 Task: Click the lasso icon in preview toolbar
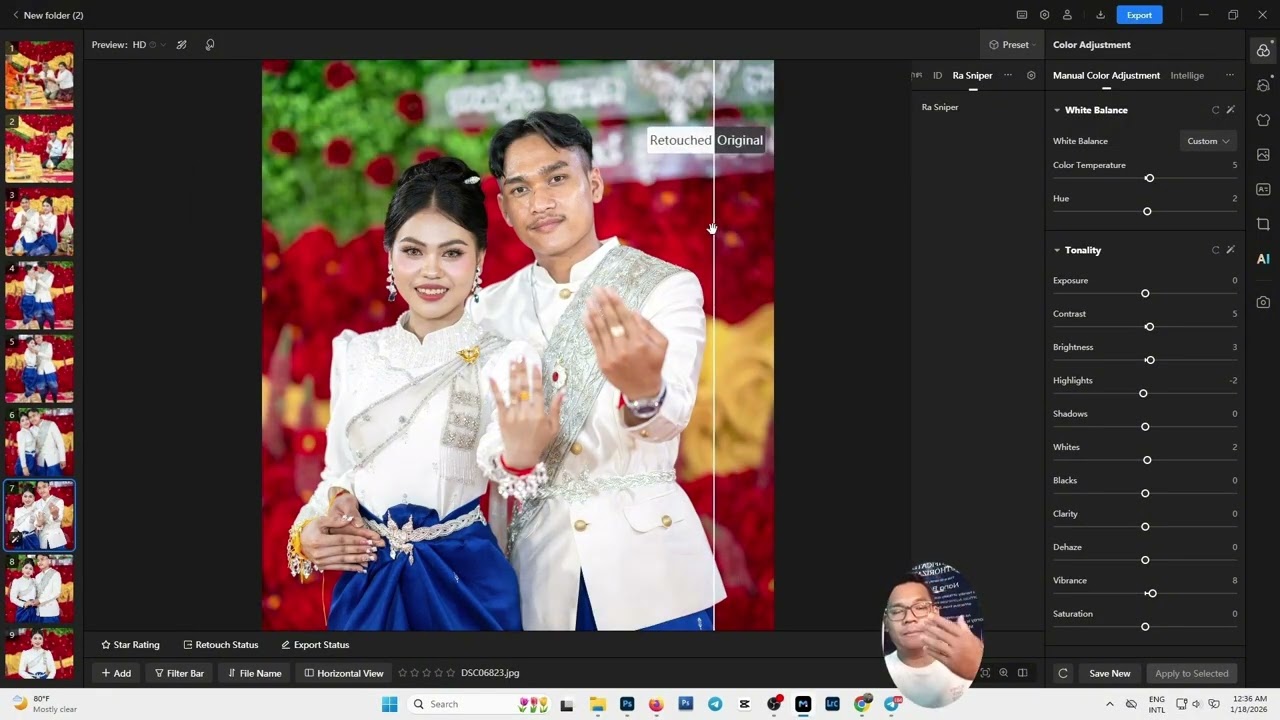(x=210, y=45)
